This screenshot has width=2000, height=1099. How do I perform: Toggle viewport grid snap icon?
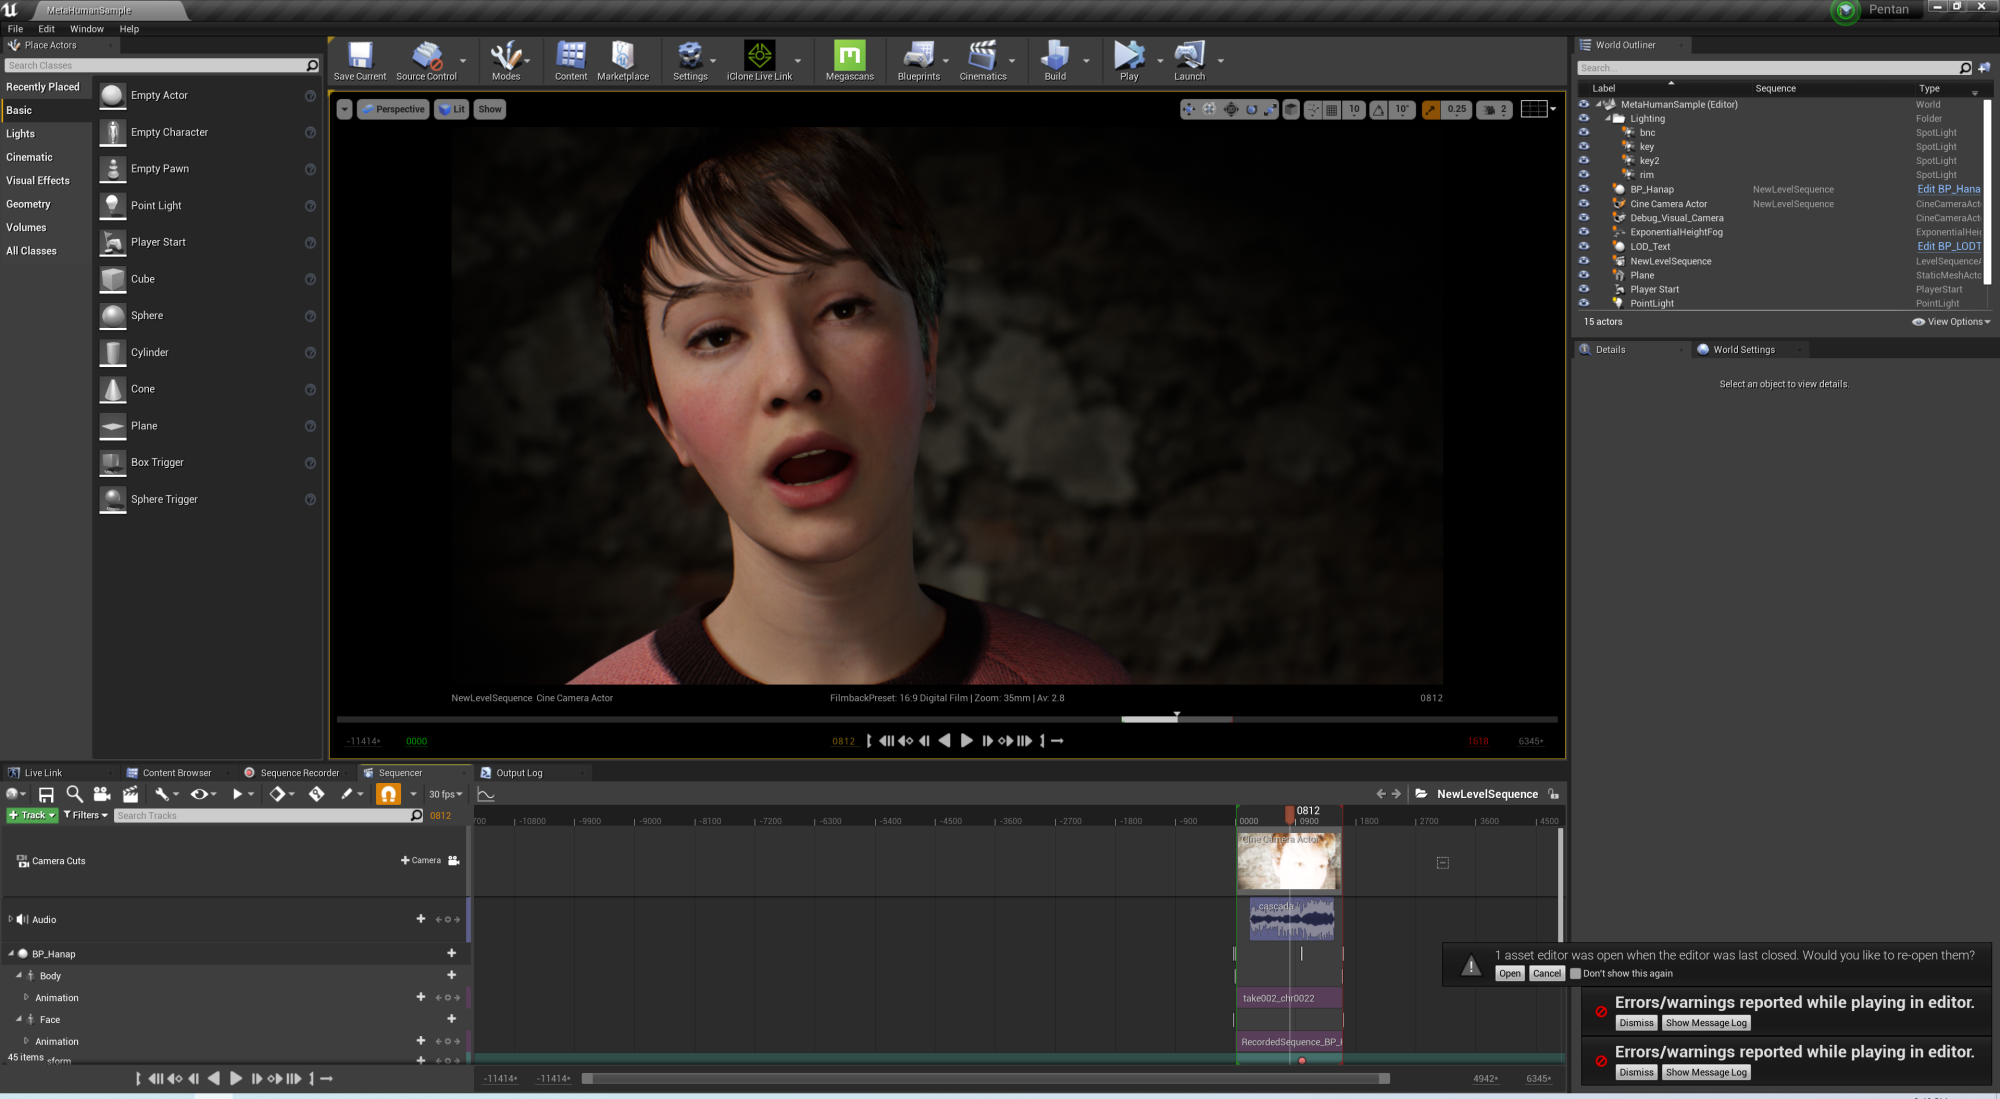pos(1332,109)
